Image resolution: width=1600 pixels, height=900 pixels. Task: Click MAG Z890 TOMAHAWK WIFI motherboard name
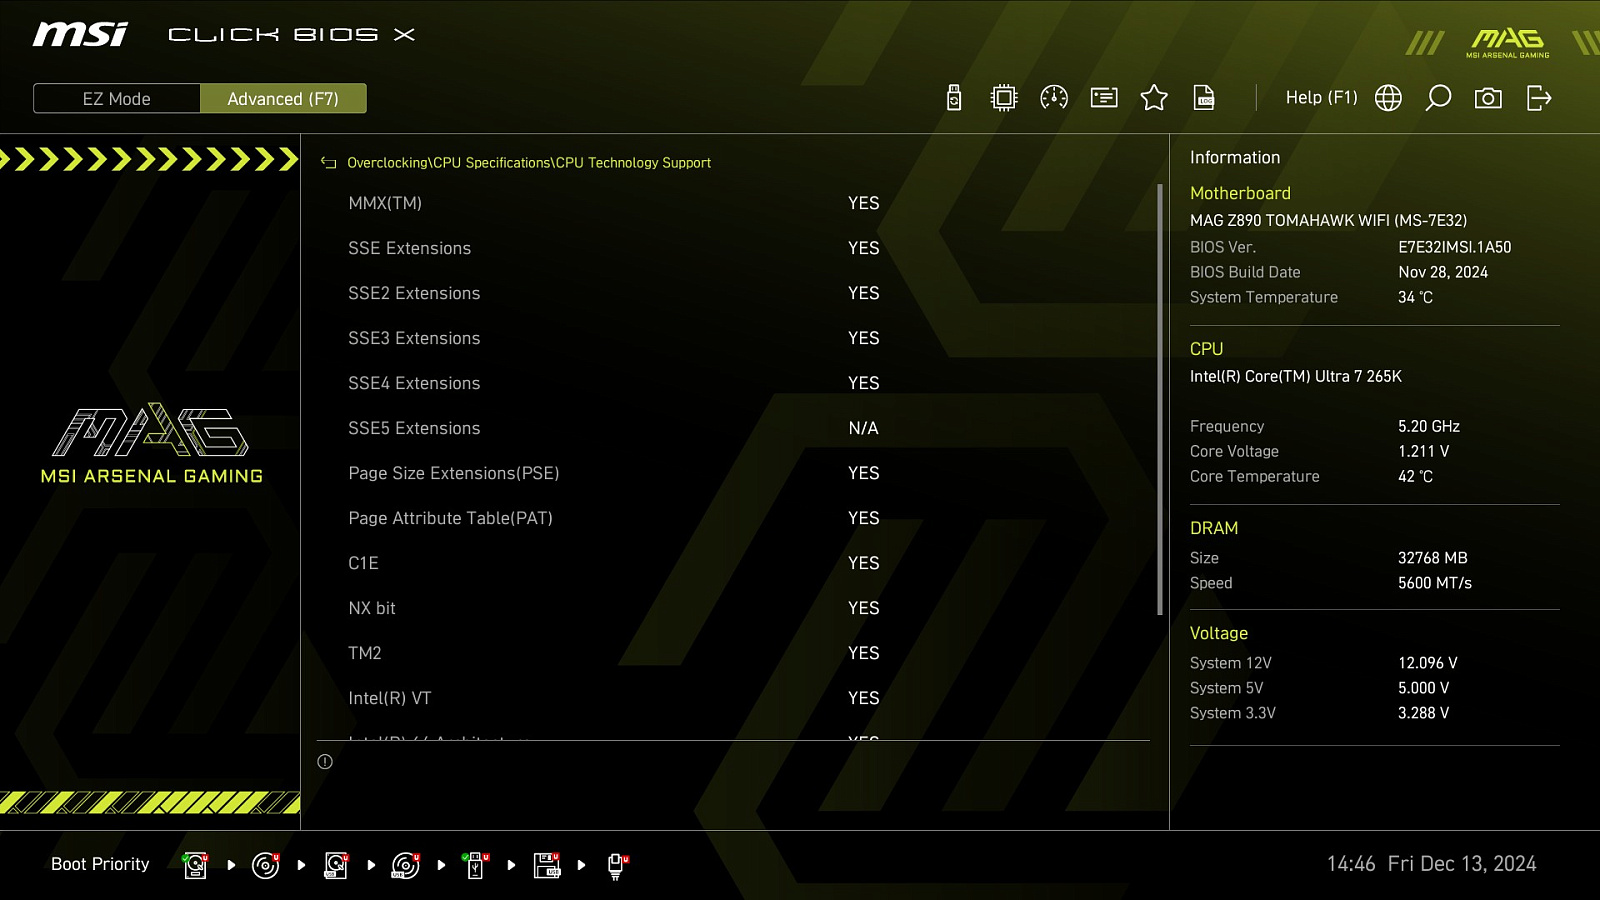1329,220
